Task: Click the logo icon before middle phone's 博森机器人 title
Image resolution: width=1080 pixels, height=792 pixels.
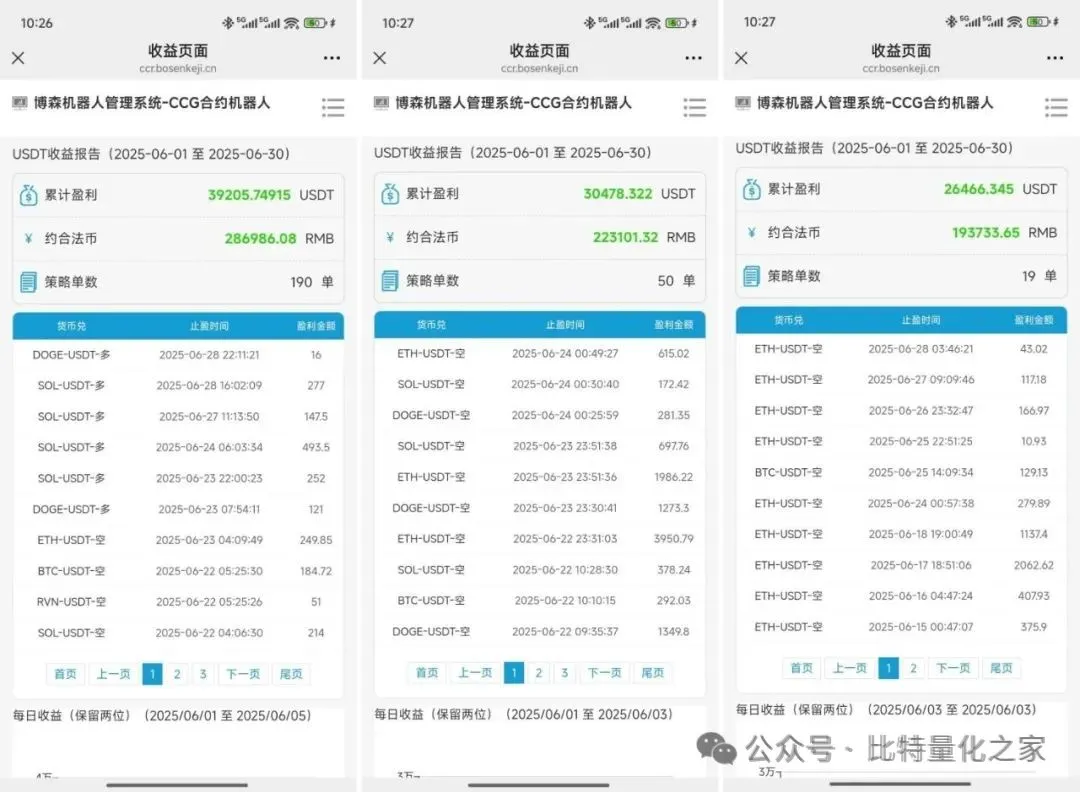Action: 382,103
